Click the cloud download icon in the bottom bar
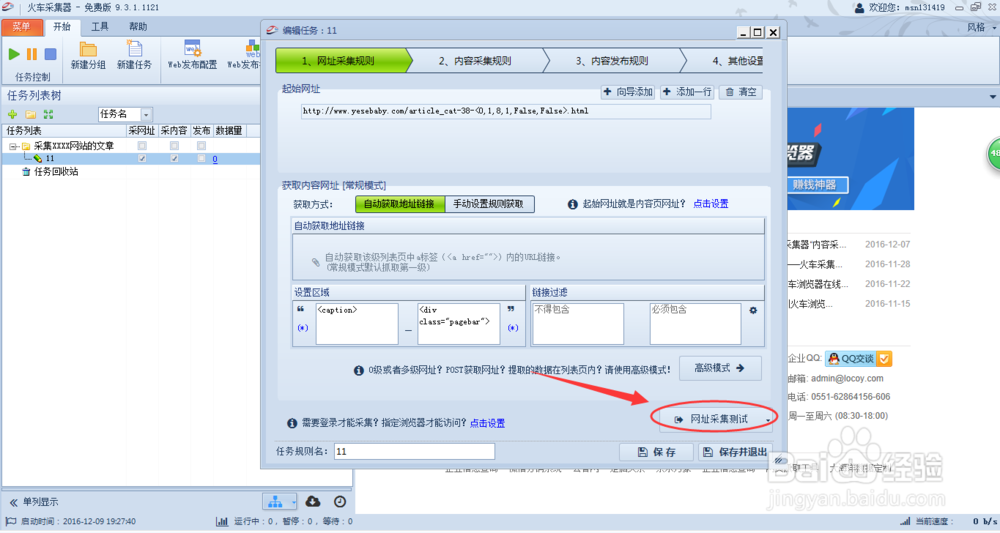This screenshot has width=1000, height=533. coord(312,502)
